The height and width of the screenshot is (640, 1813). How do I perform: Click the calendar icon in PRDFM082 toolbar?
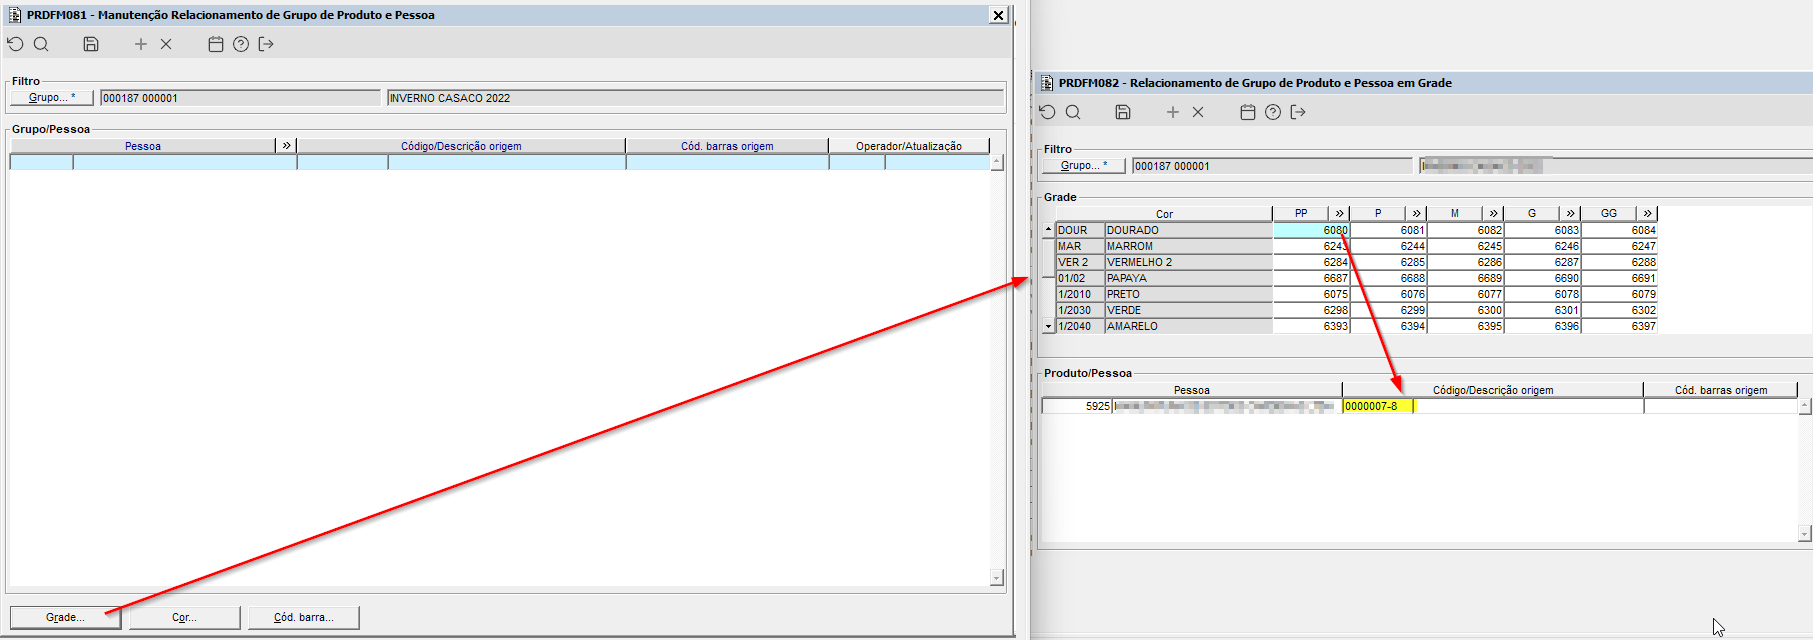click(1247, 112)
